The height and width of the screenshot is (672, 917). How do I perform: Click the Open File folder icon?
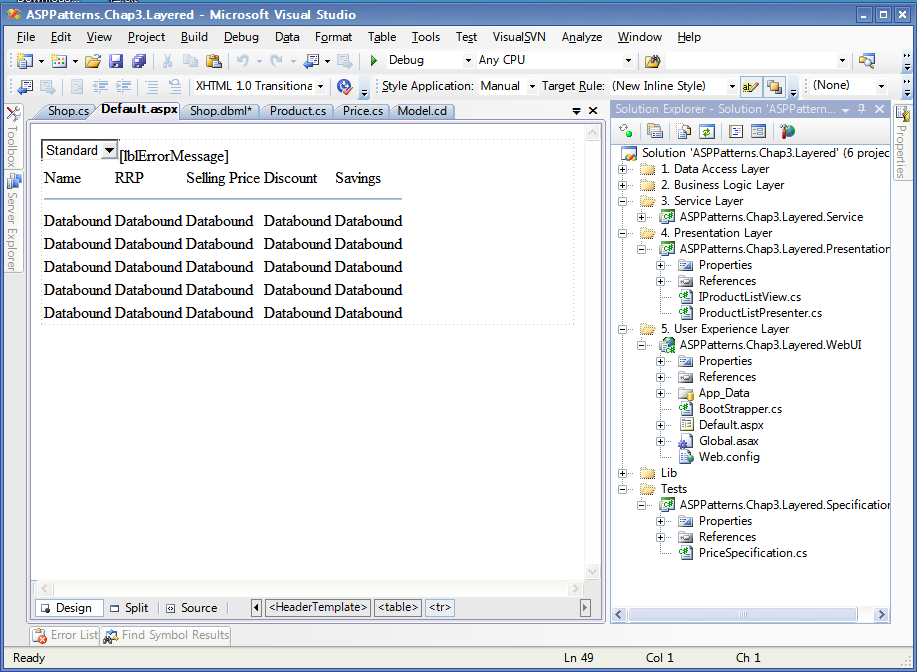(x=93, y=60)
